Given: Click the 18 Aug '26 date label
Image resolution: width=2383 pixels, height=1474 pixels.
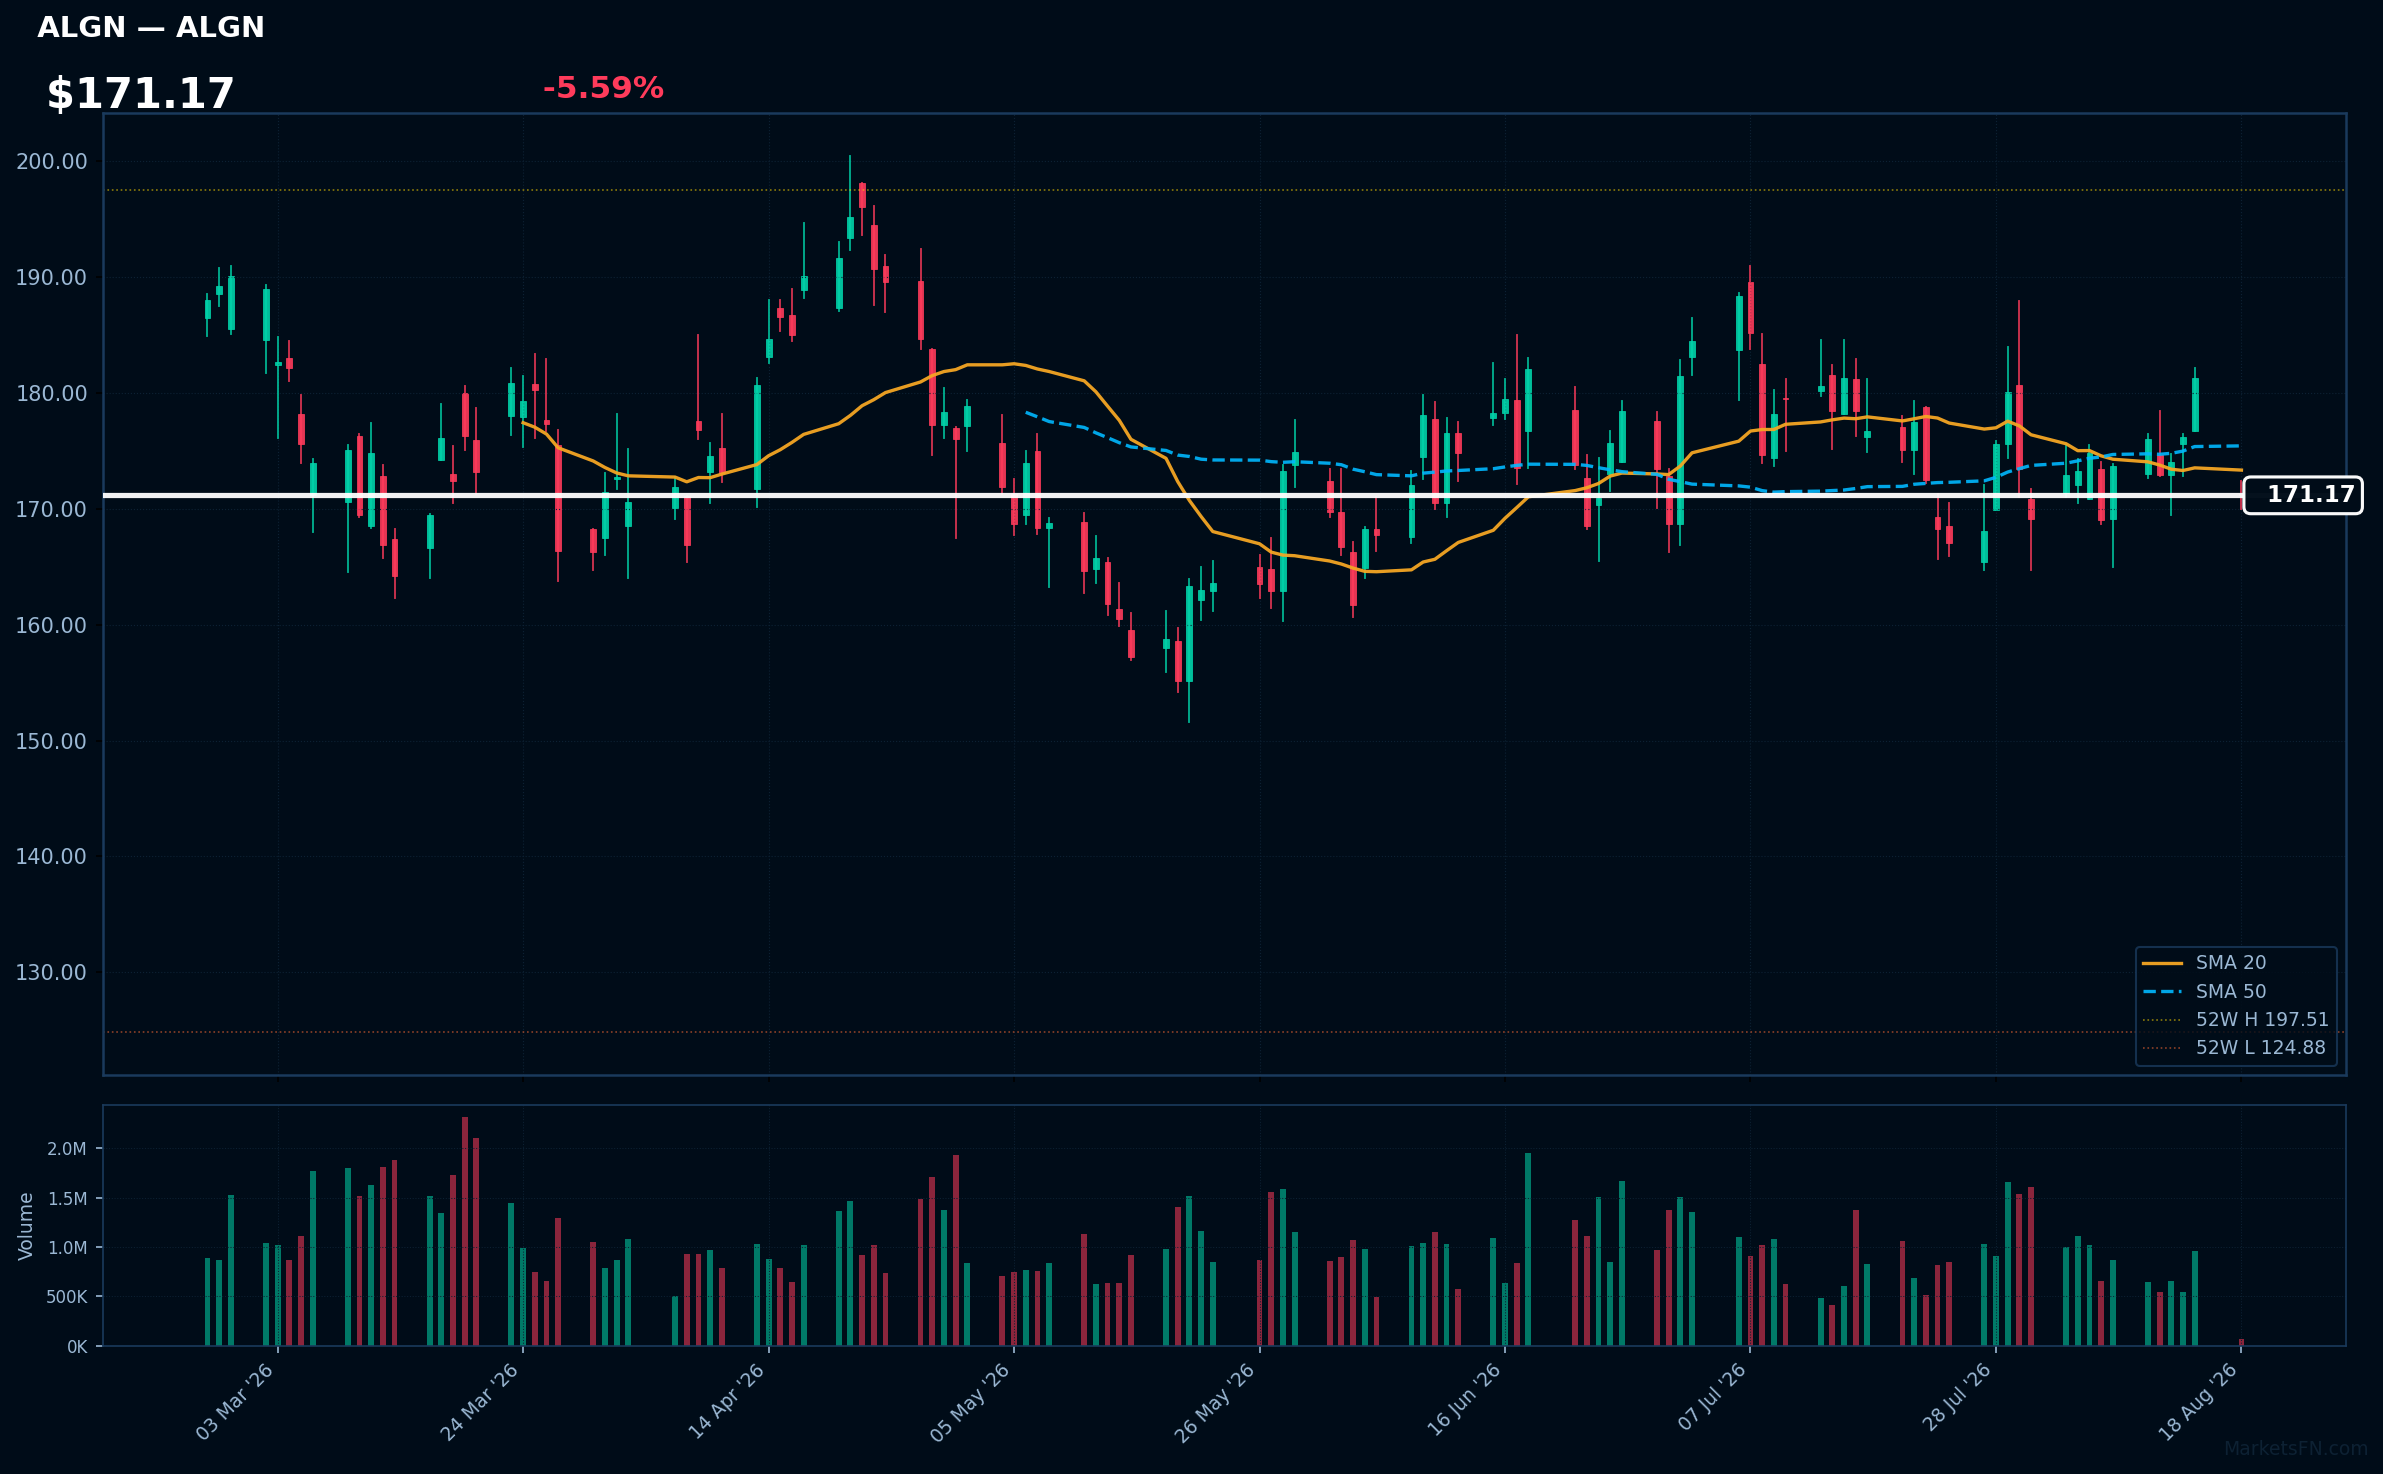Looking at the screenshot, I should tap(2198, 1401).
